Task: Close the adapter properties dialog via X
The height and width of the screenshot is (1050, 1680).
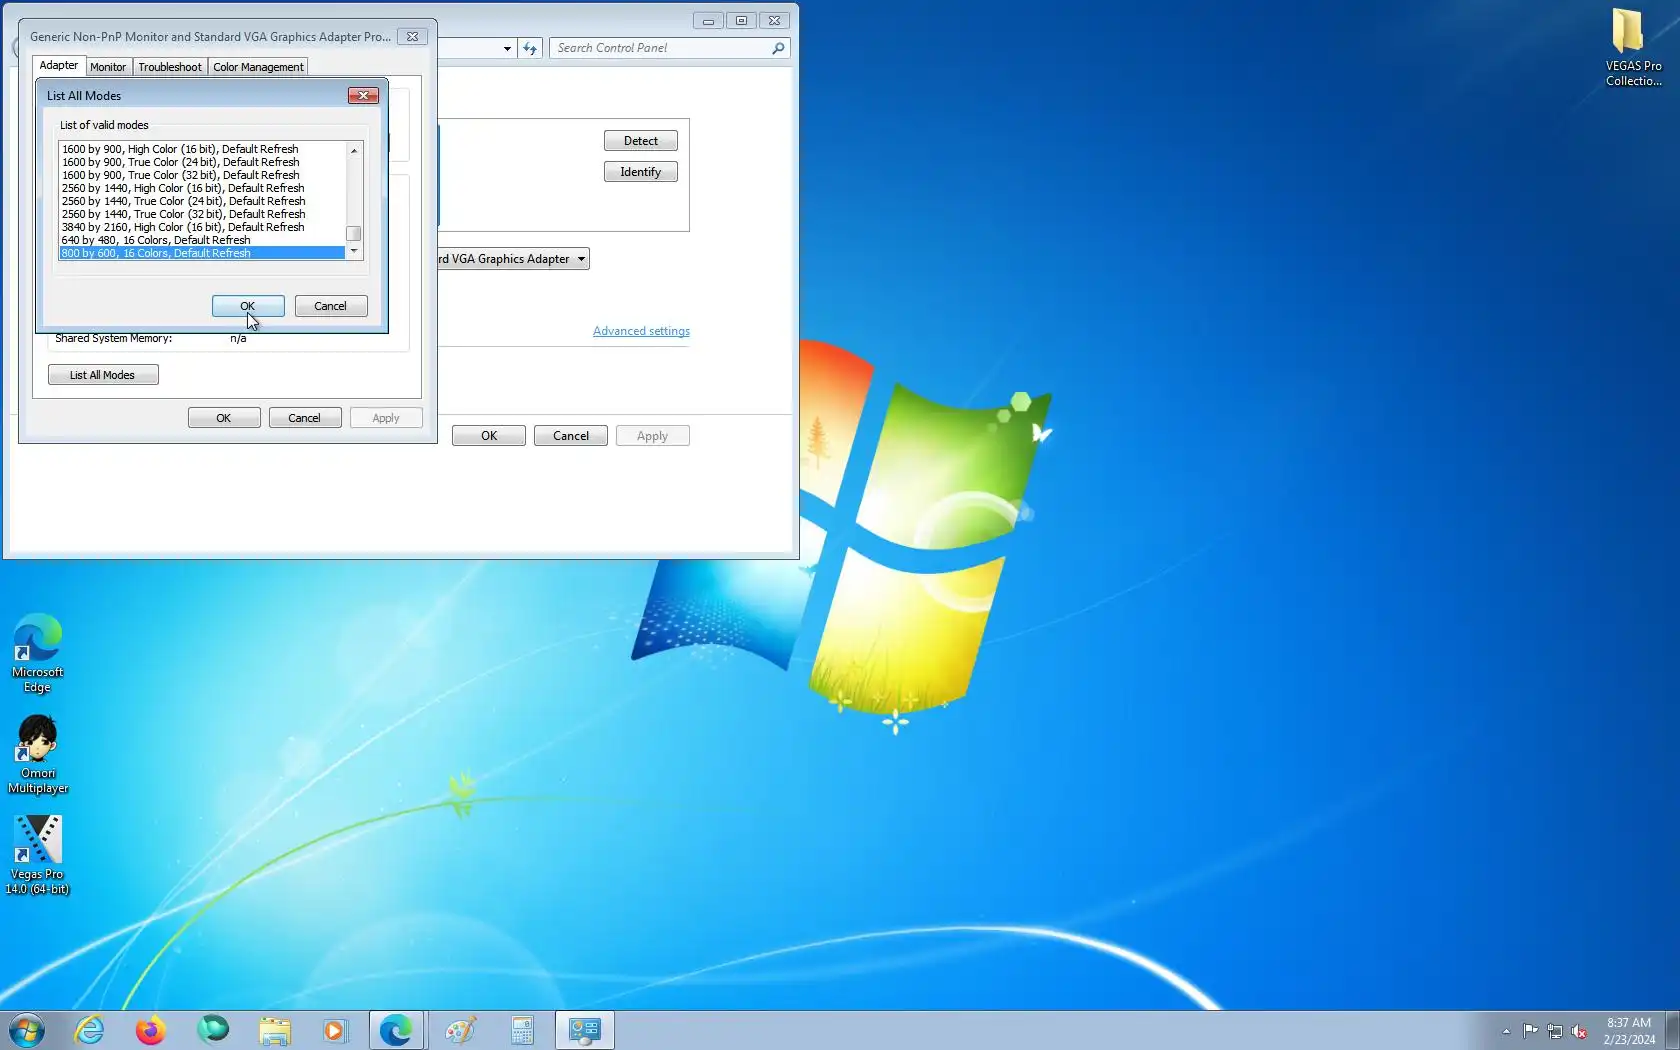Action: [x=412, y=36]
